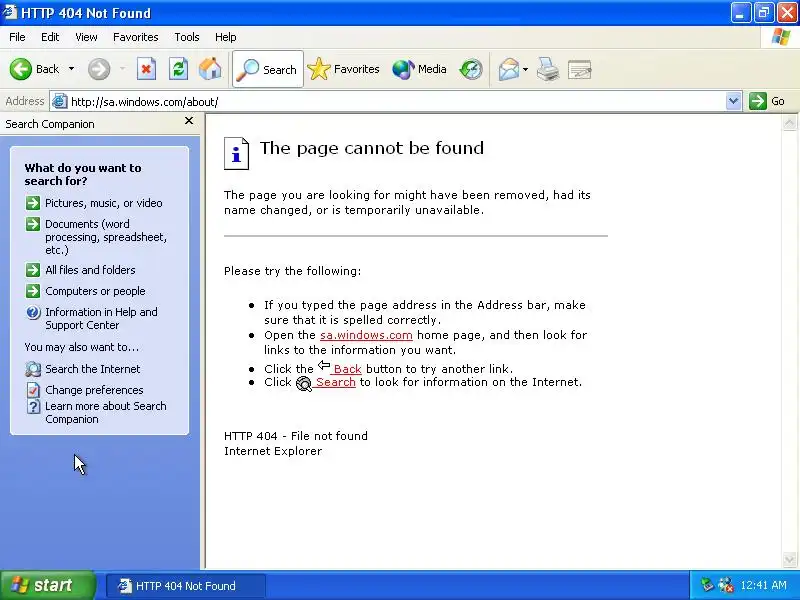Image resolution: width=800 pixels, height=600 pixels.
Task: Go to the Home page icon
Action: pos(210,69)
